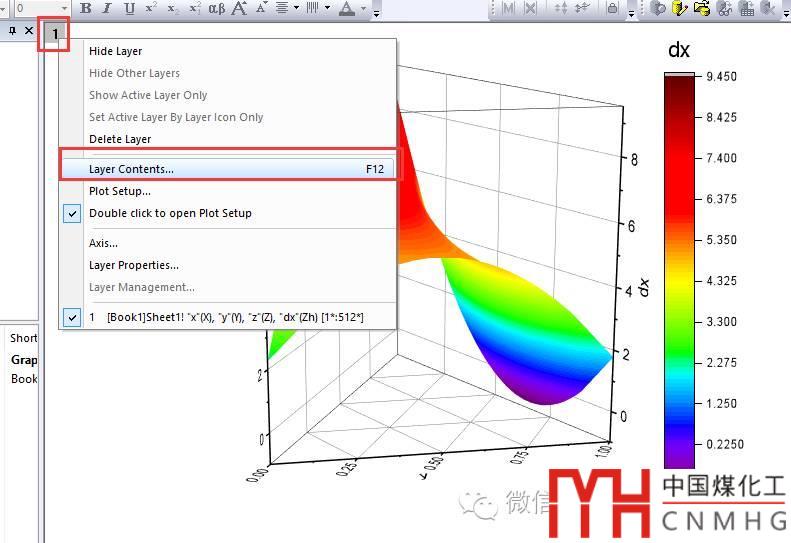Decrease font size with small A
This screenshot has height=543, width=791.
261,8
